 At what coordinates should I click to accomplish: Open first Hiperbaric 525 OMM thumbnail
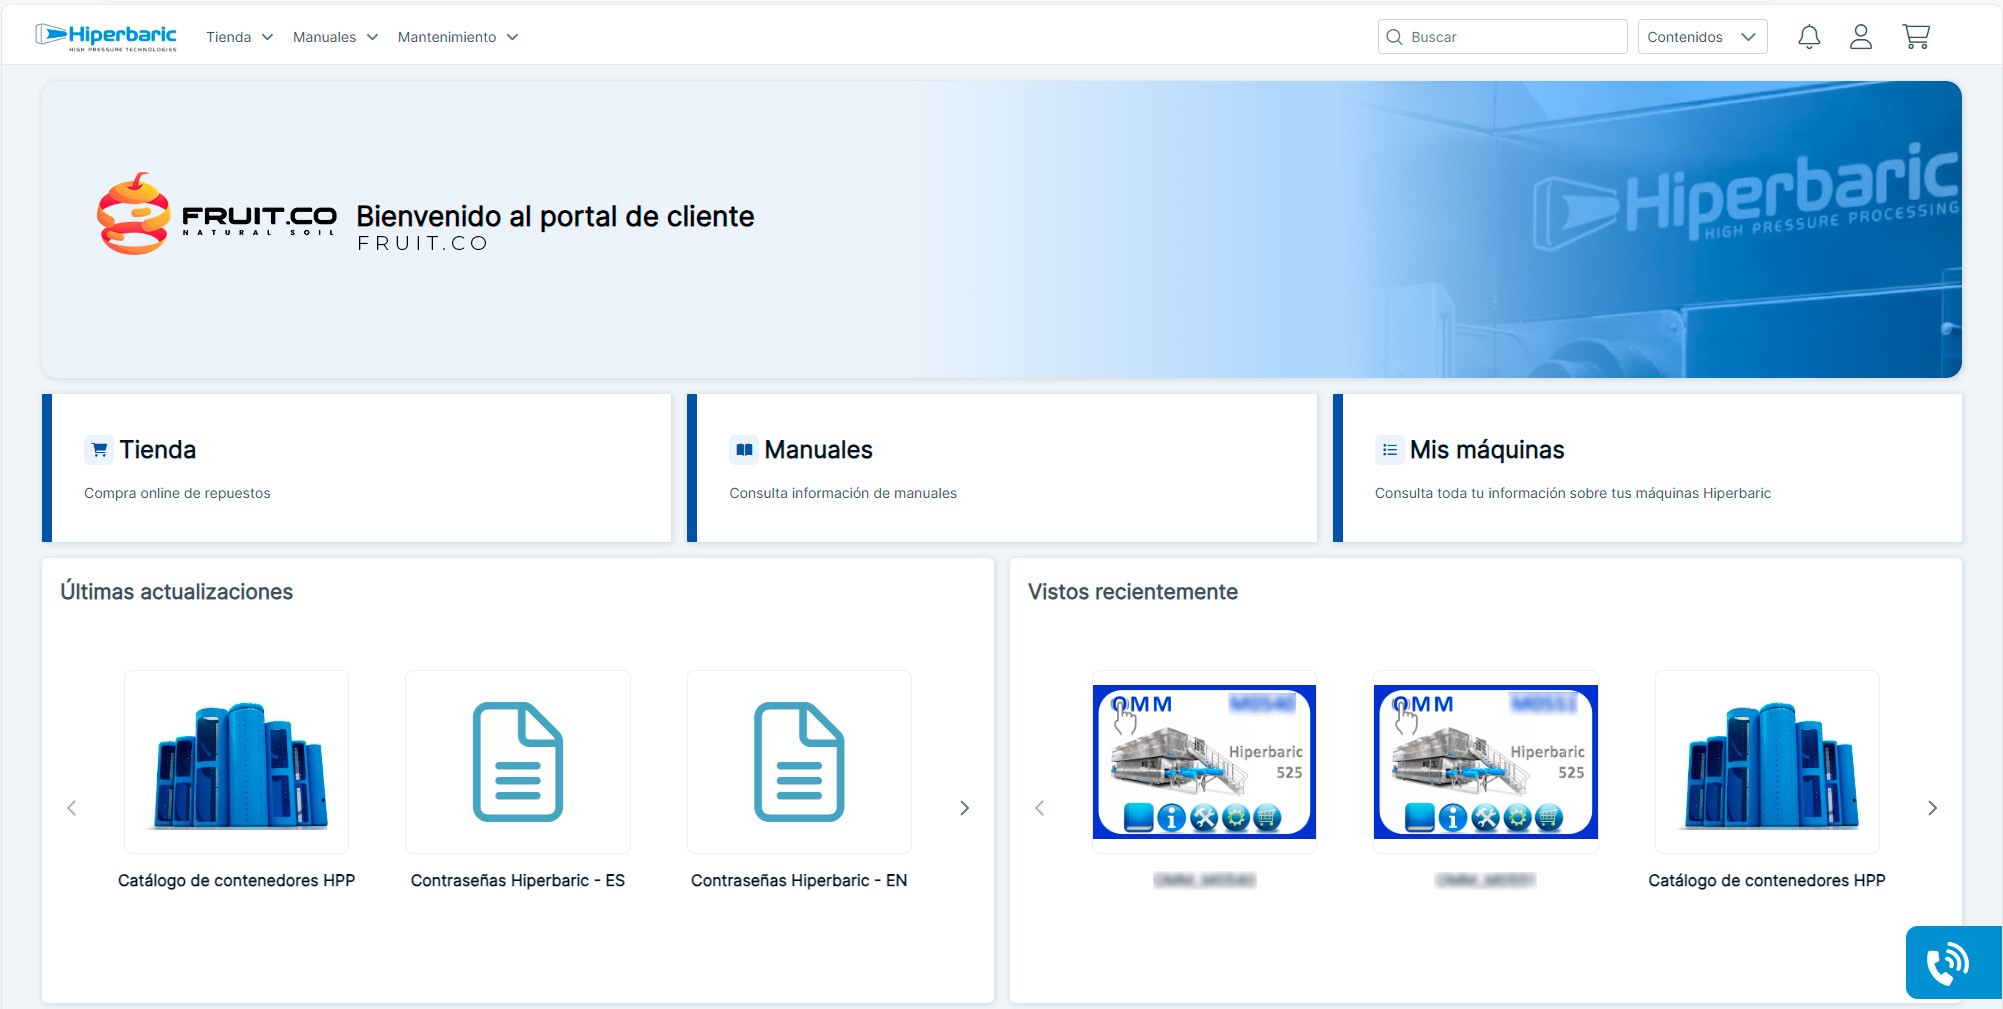pyautogui.click(x=1204, y=762)
